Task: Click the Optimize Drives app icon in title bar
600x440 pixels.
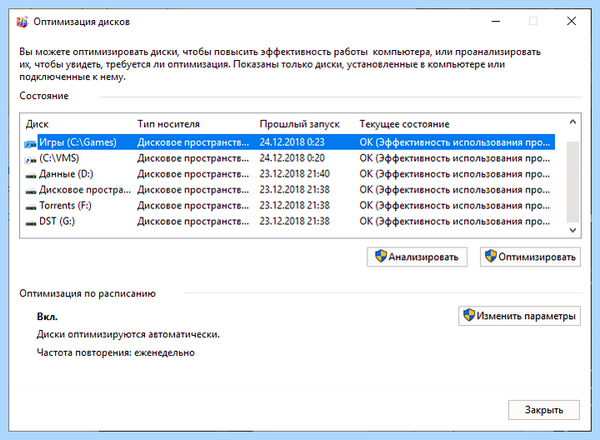Action: pyautogui.click(x=22, y=22)
